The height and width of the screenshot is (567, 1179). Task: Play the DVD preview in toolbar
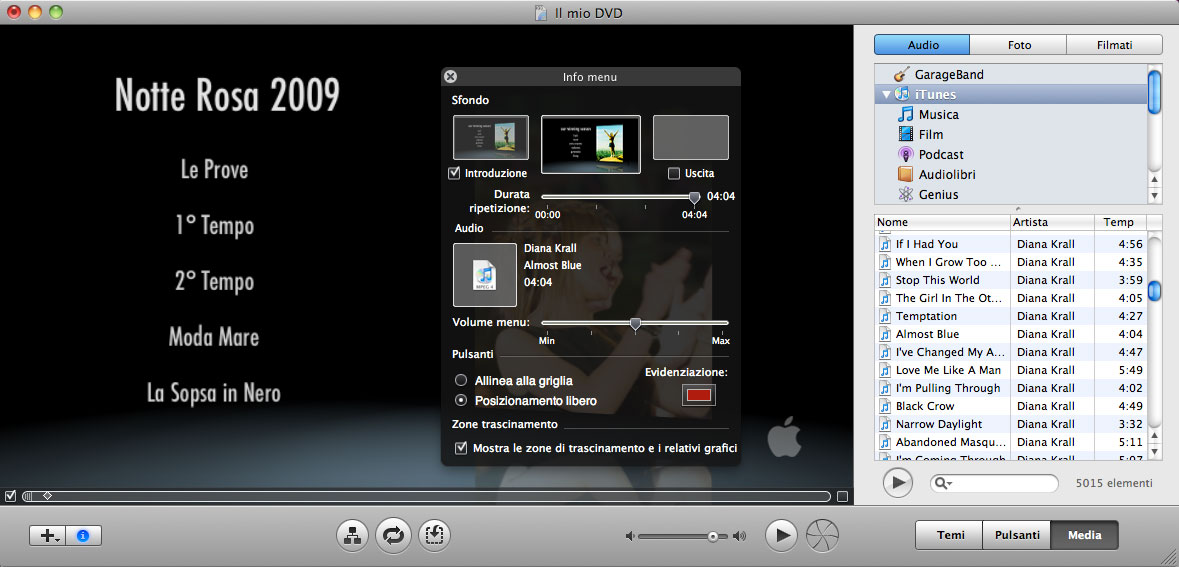click(x=781, y=535)
